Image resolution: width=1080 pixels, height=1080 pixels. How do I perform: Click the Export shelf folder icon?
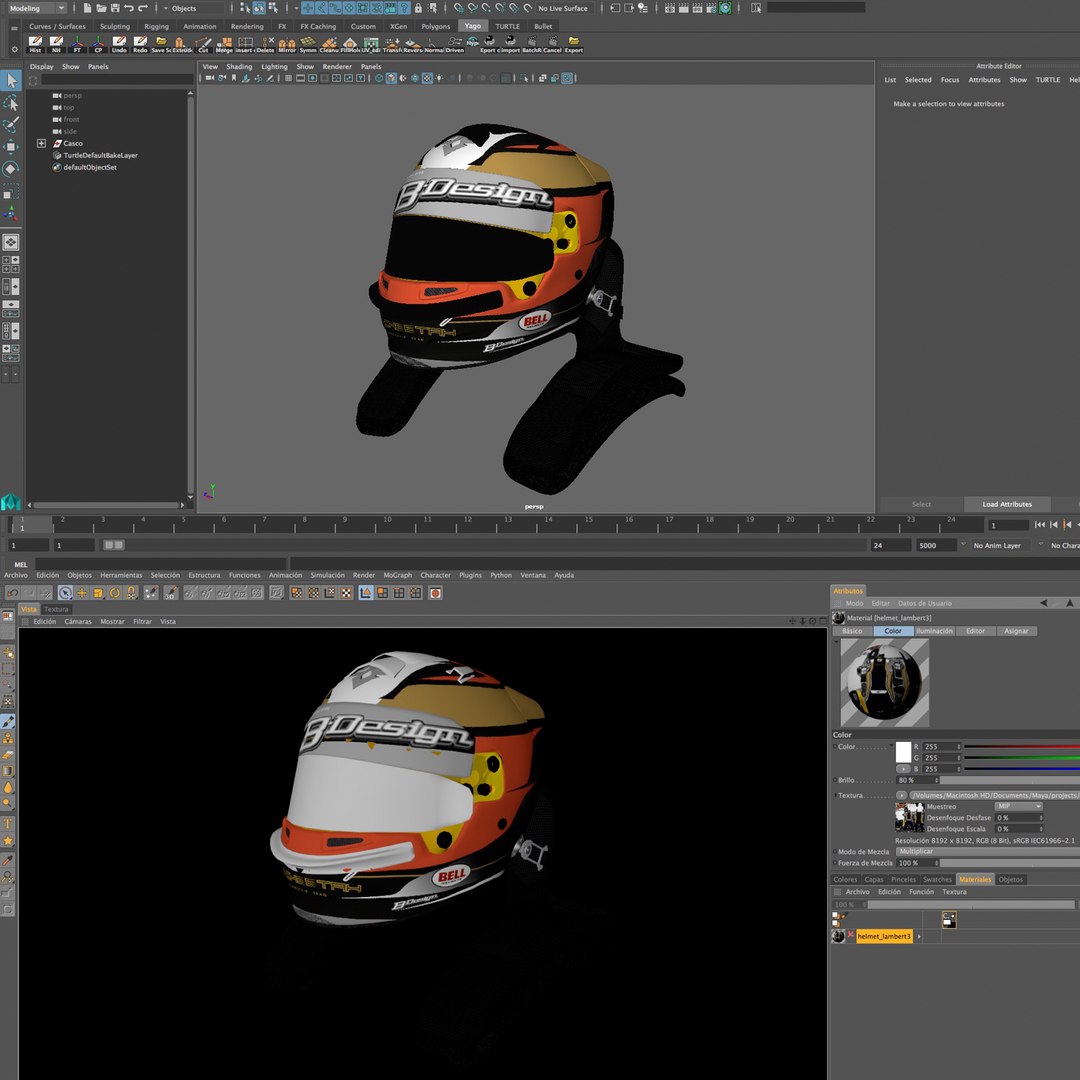(x=574, y=45)
